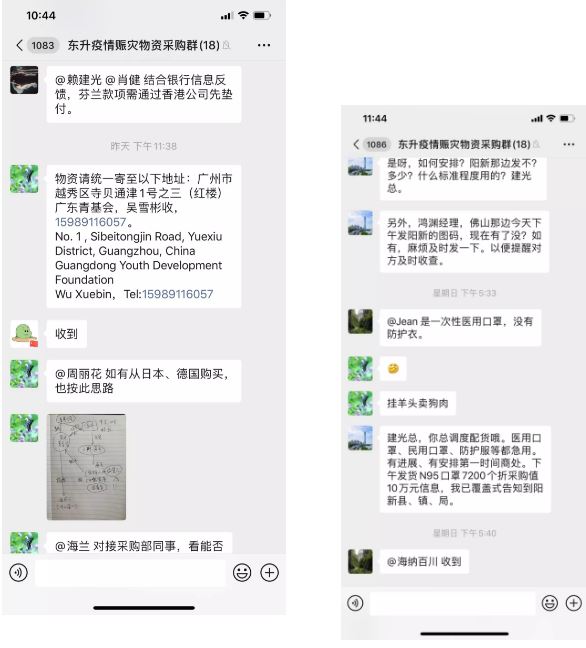Tap the voice input icon in left chat
The width and height of the screenshot is (586, 648).
tap(19, 573)
